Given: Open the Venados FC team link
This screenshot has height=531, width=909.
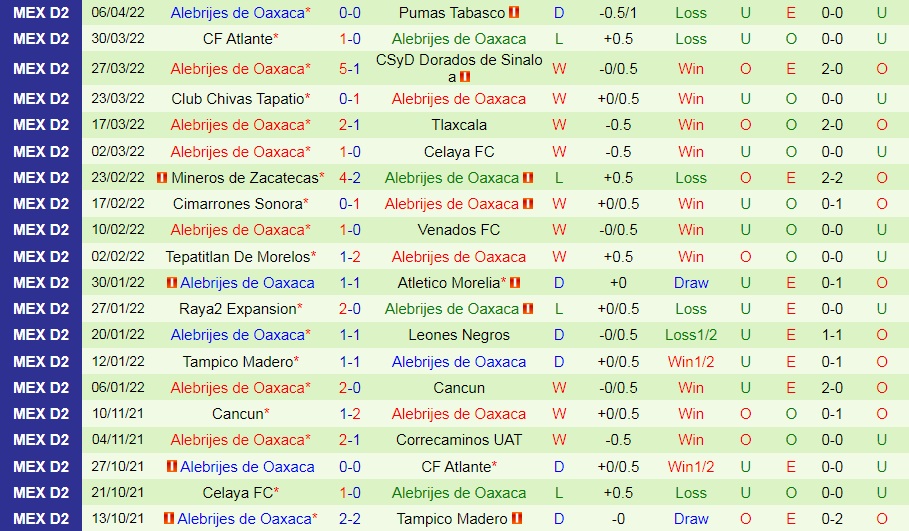Looking at the screenshot, I should click(x=459, y=230).
